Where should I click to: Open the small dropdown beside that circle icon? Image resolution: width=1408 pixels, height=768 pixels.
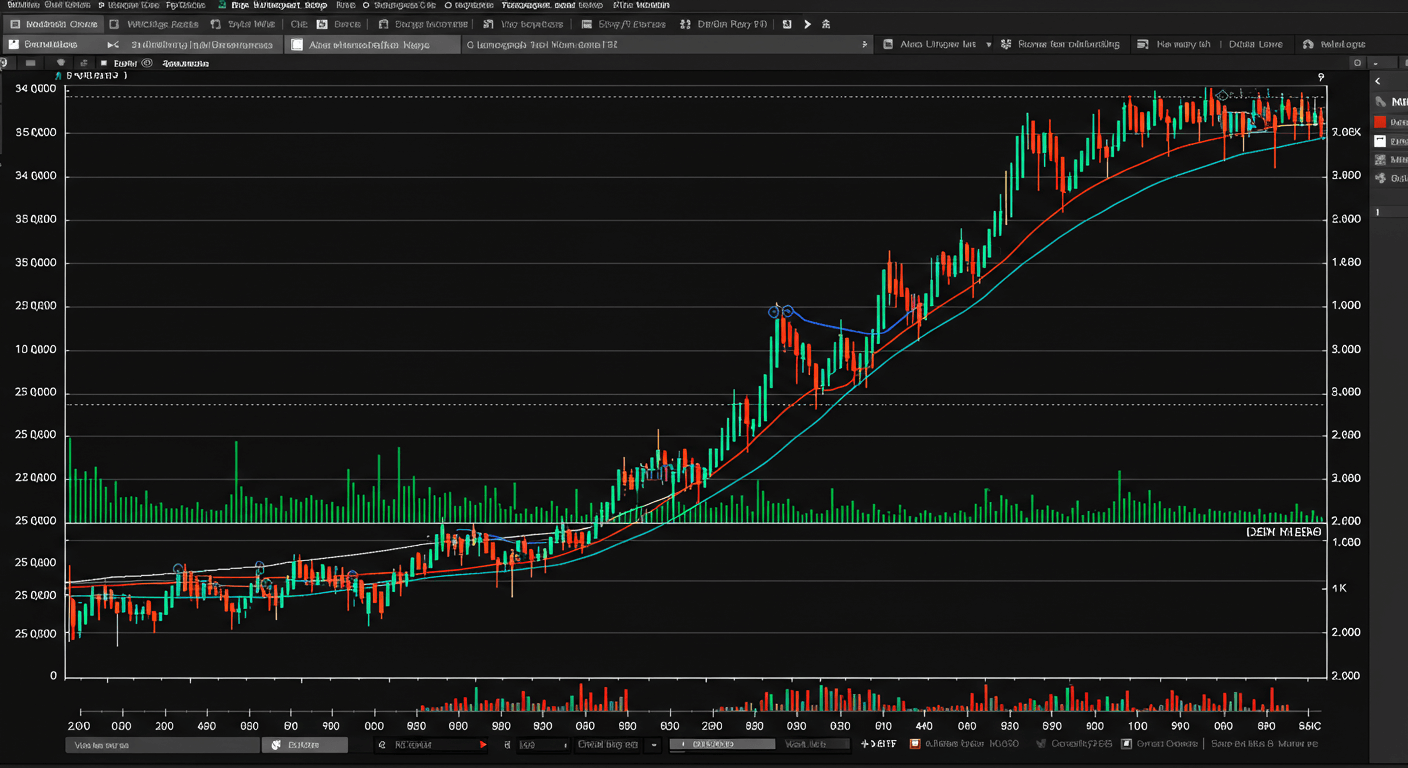coord(1375,63)
